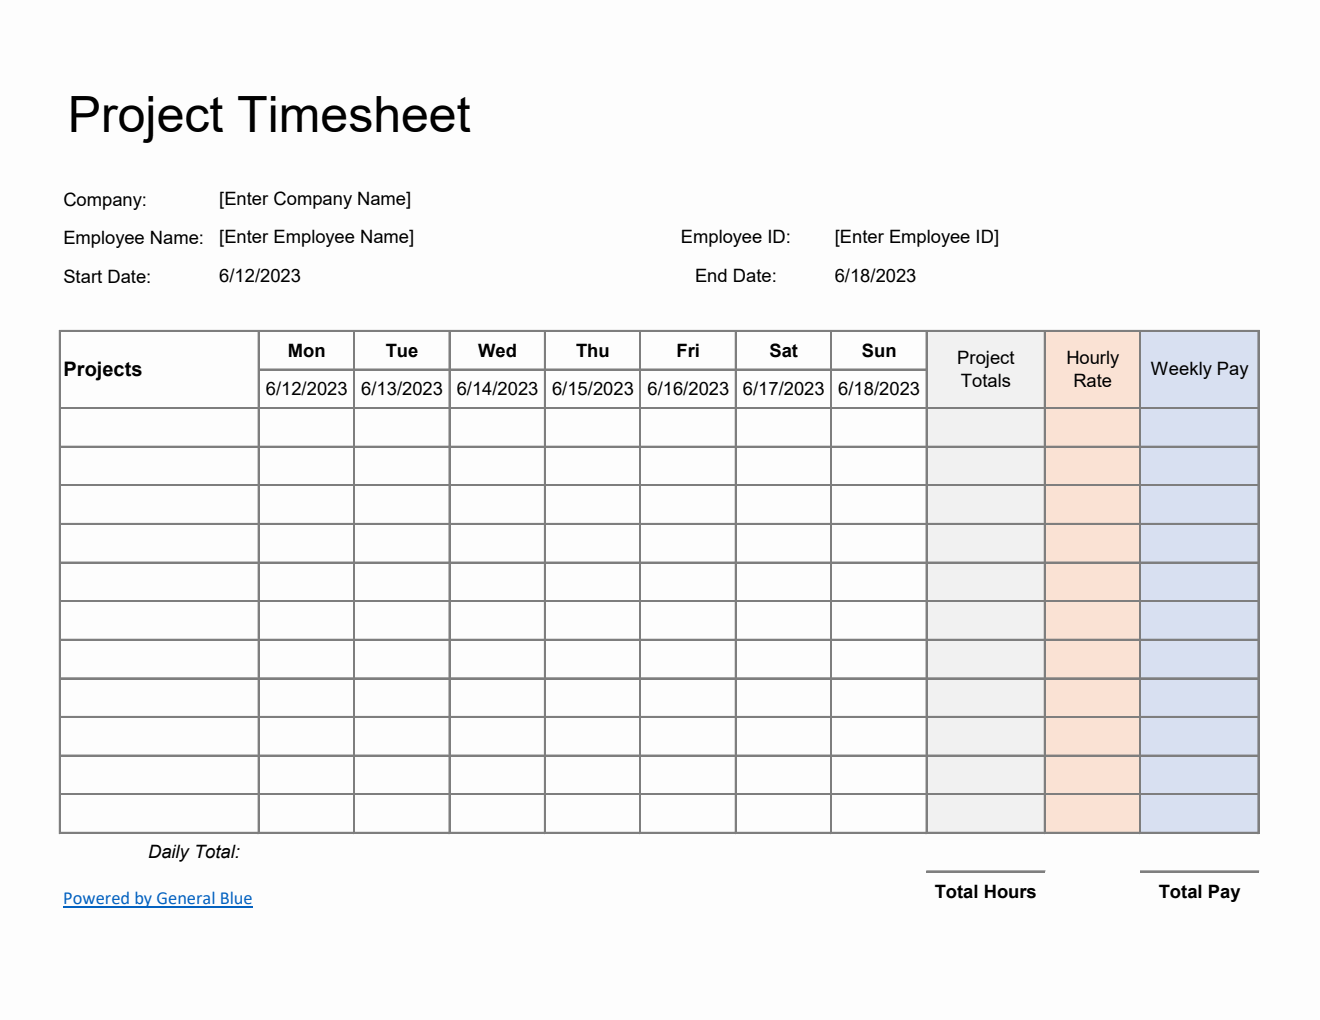
Task: Click the Tue column header cell
Action: [401, 351]
